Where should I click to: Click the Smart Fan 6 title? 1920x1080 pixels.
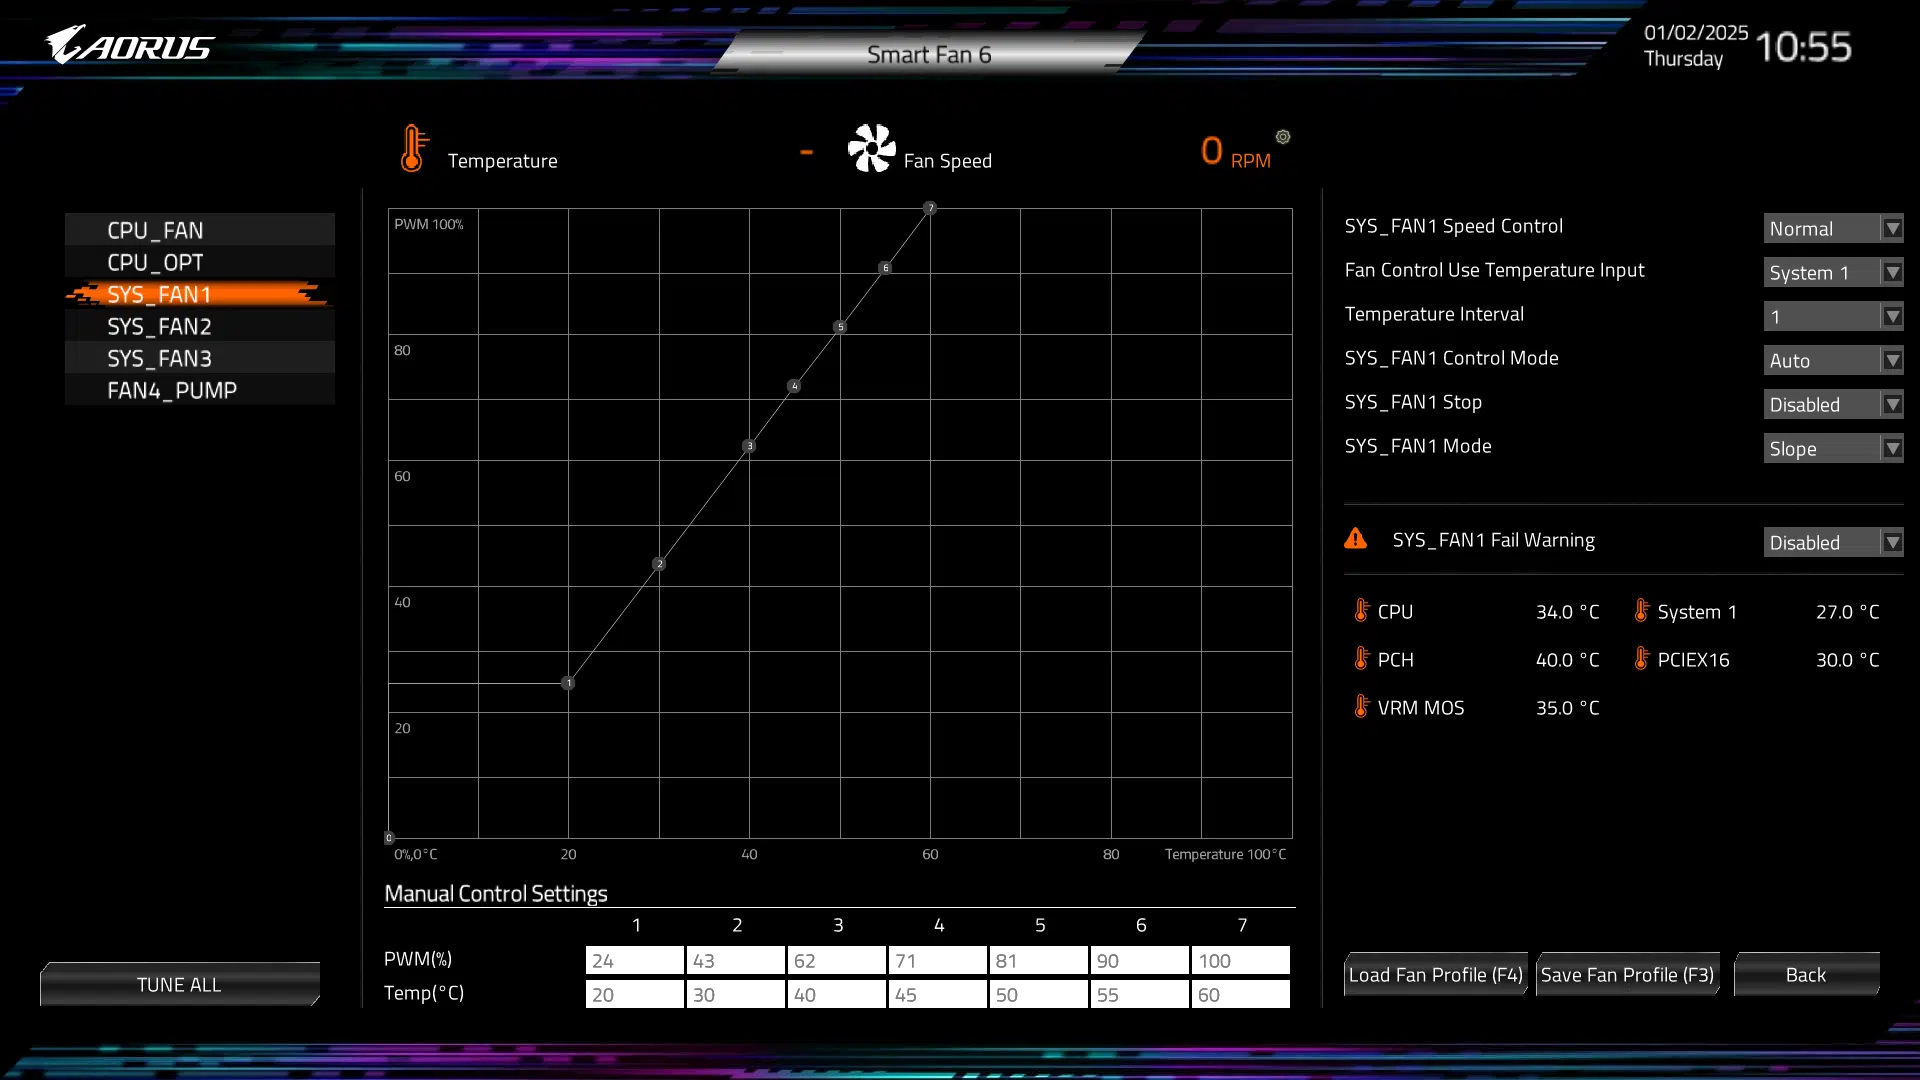click(x=929, y=54)
